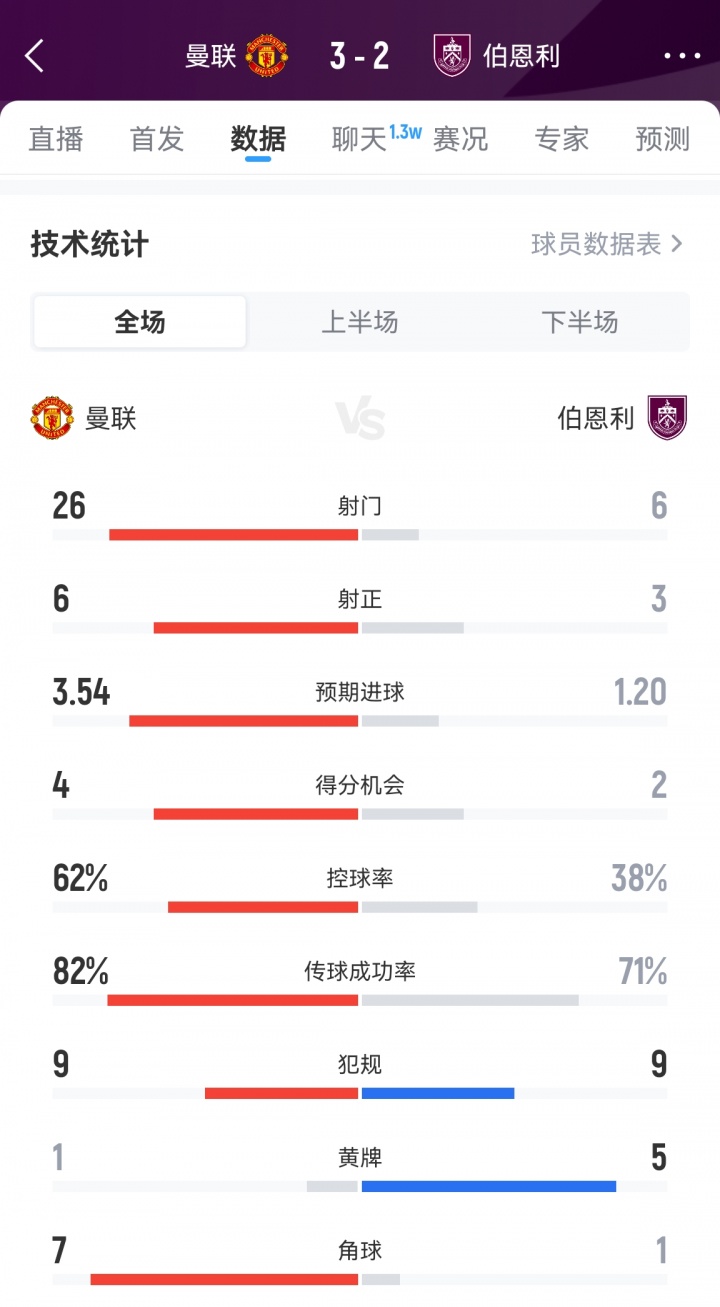Tap the Burnley logo beside 伯恩利
This screenshot has width=720, height=1307.
pos(667,418)
